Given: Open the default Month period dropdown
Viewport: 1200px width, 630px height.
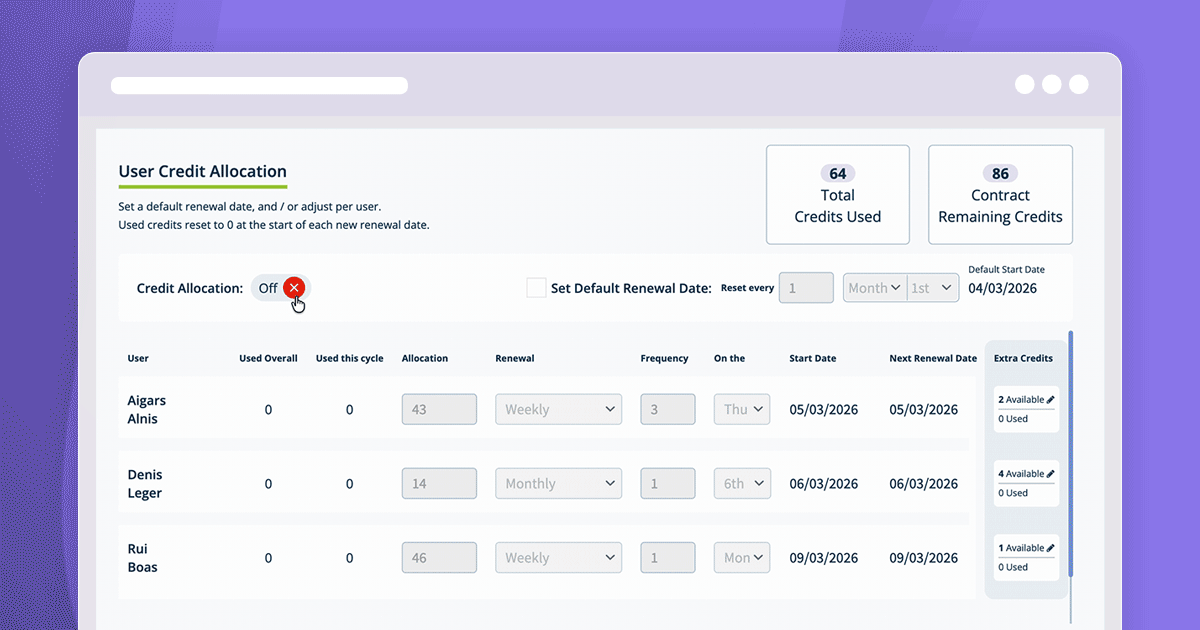Looking at the screenshot, I should pos(874,288).
